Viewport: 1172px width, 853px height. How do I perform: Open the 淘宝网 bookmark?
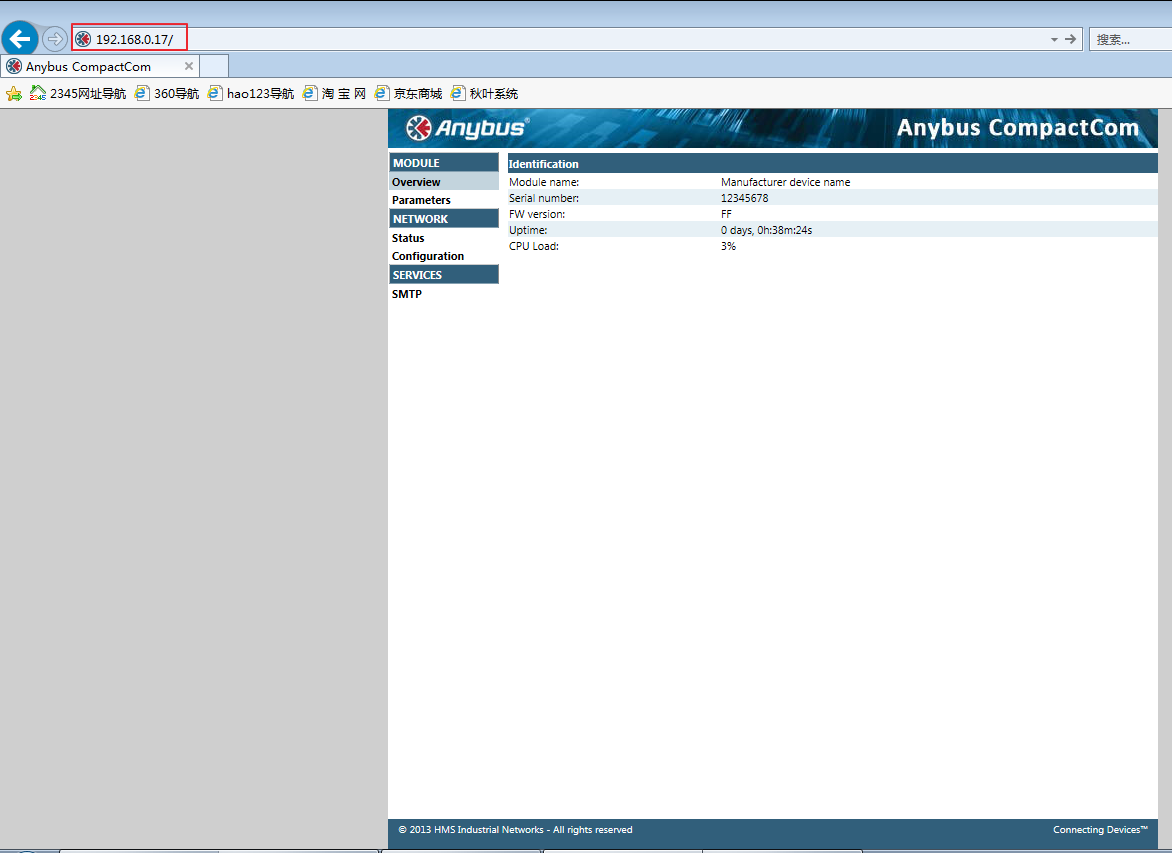[333, 93]
